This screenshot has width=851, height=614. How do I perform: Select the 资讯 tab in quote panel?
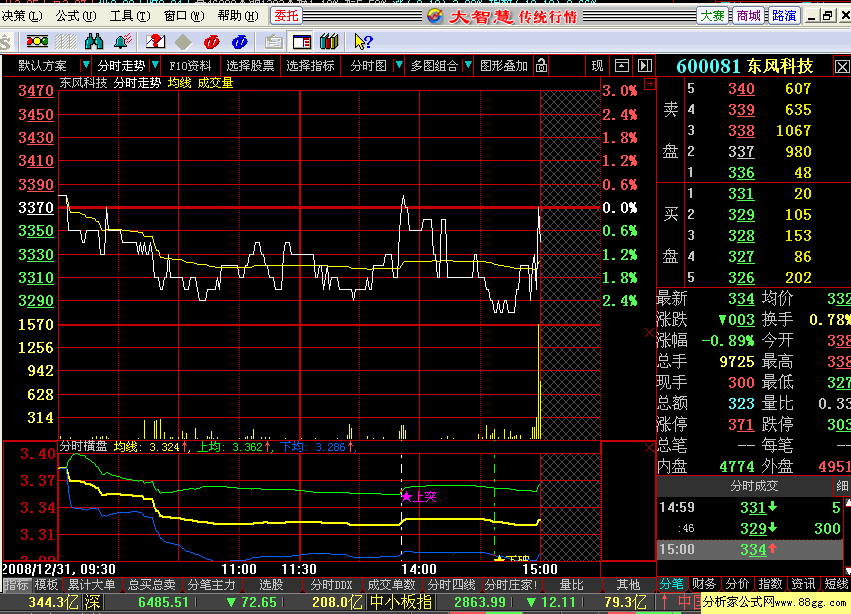(x=803, y=584)
